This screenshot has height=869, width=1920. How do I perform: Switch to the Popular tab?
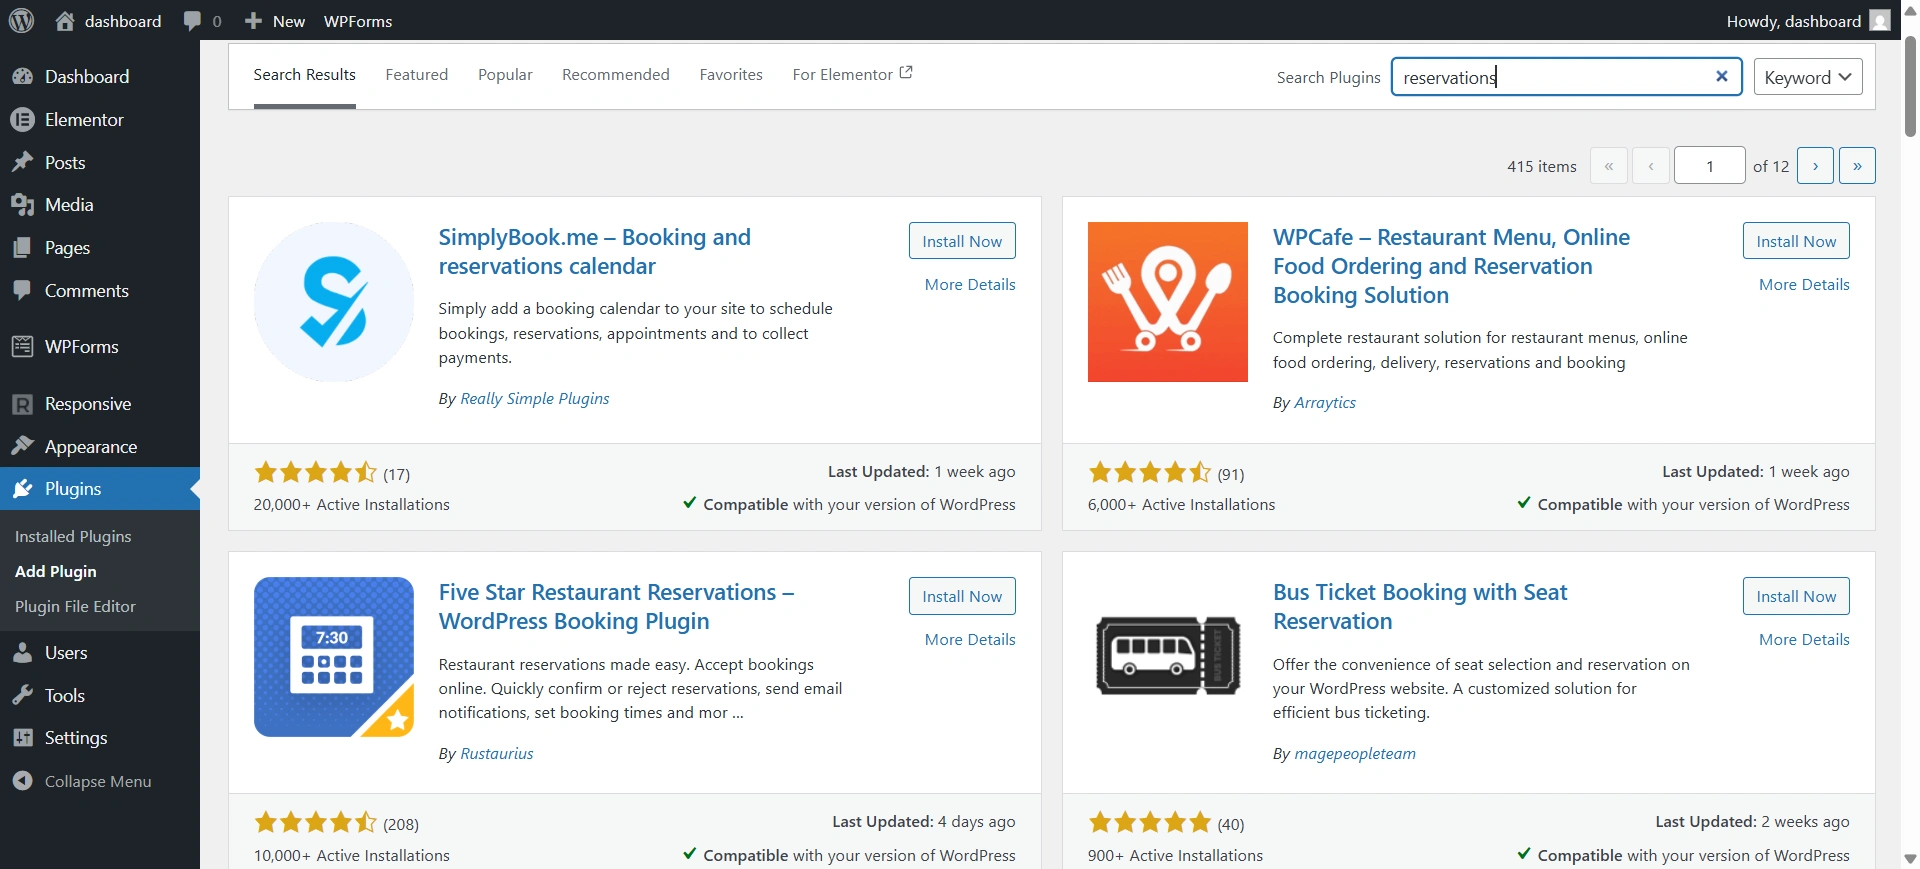click(505, 75)
